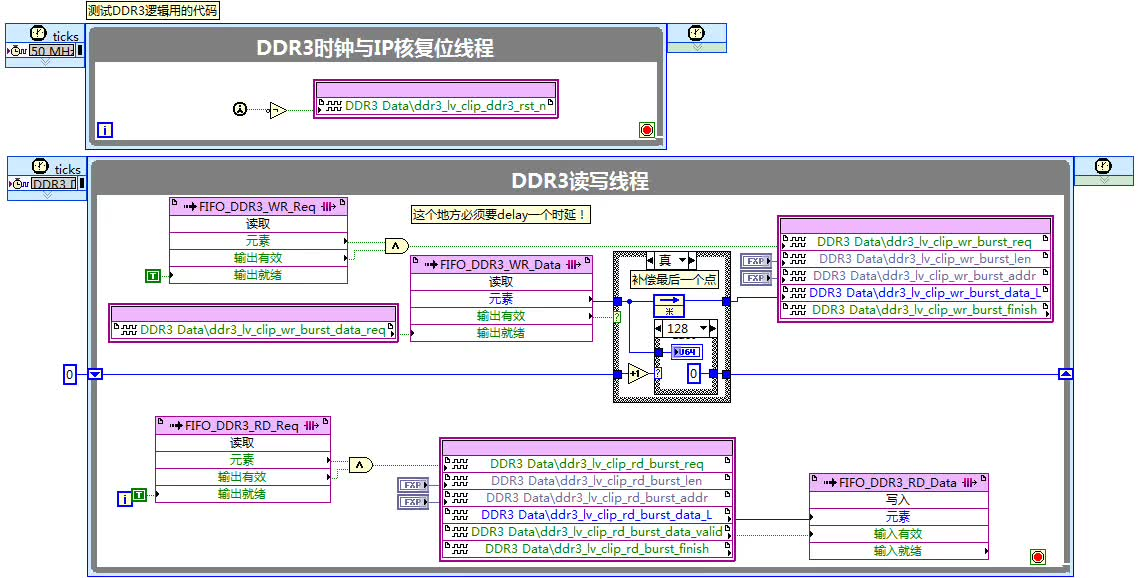Click the FXP constant wired to wr_burst_addr
This screenshot has height=578, width=1138.
(756, 277)
